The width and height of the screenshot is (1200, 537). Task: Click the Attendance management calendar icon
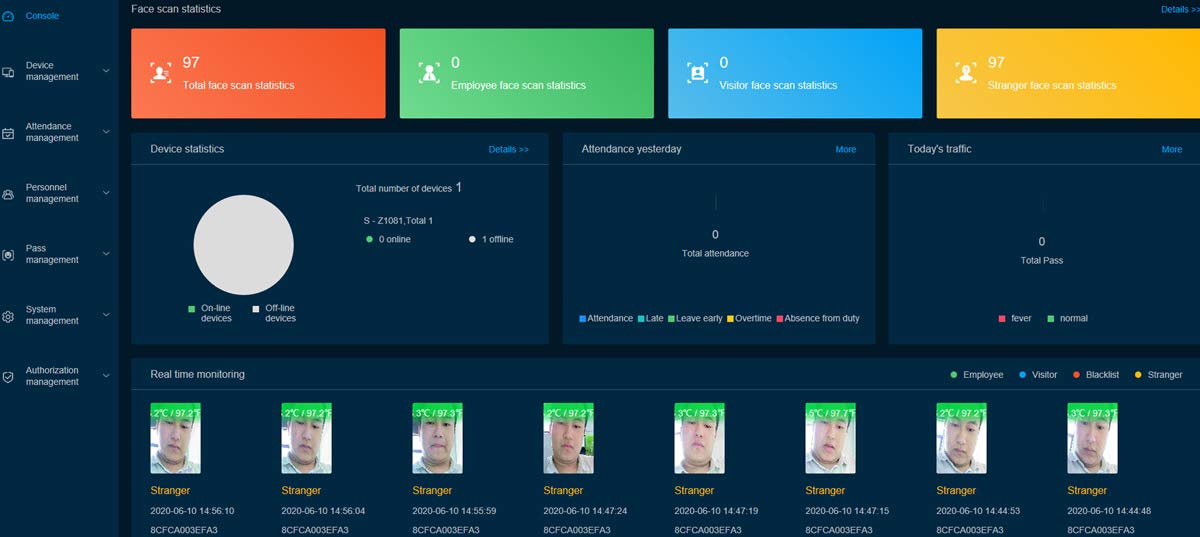point(8,133)
